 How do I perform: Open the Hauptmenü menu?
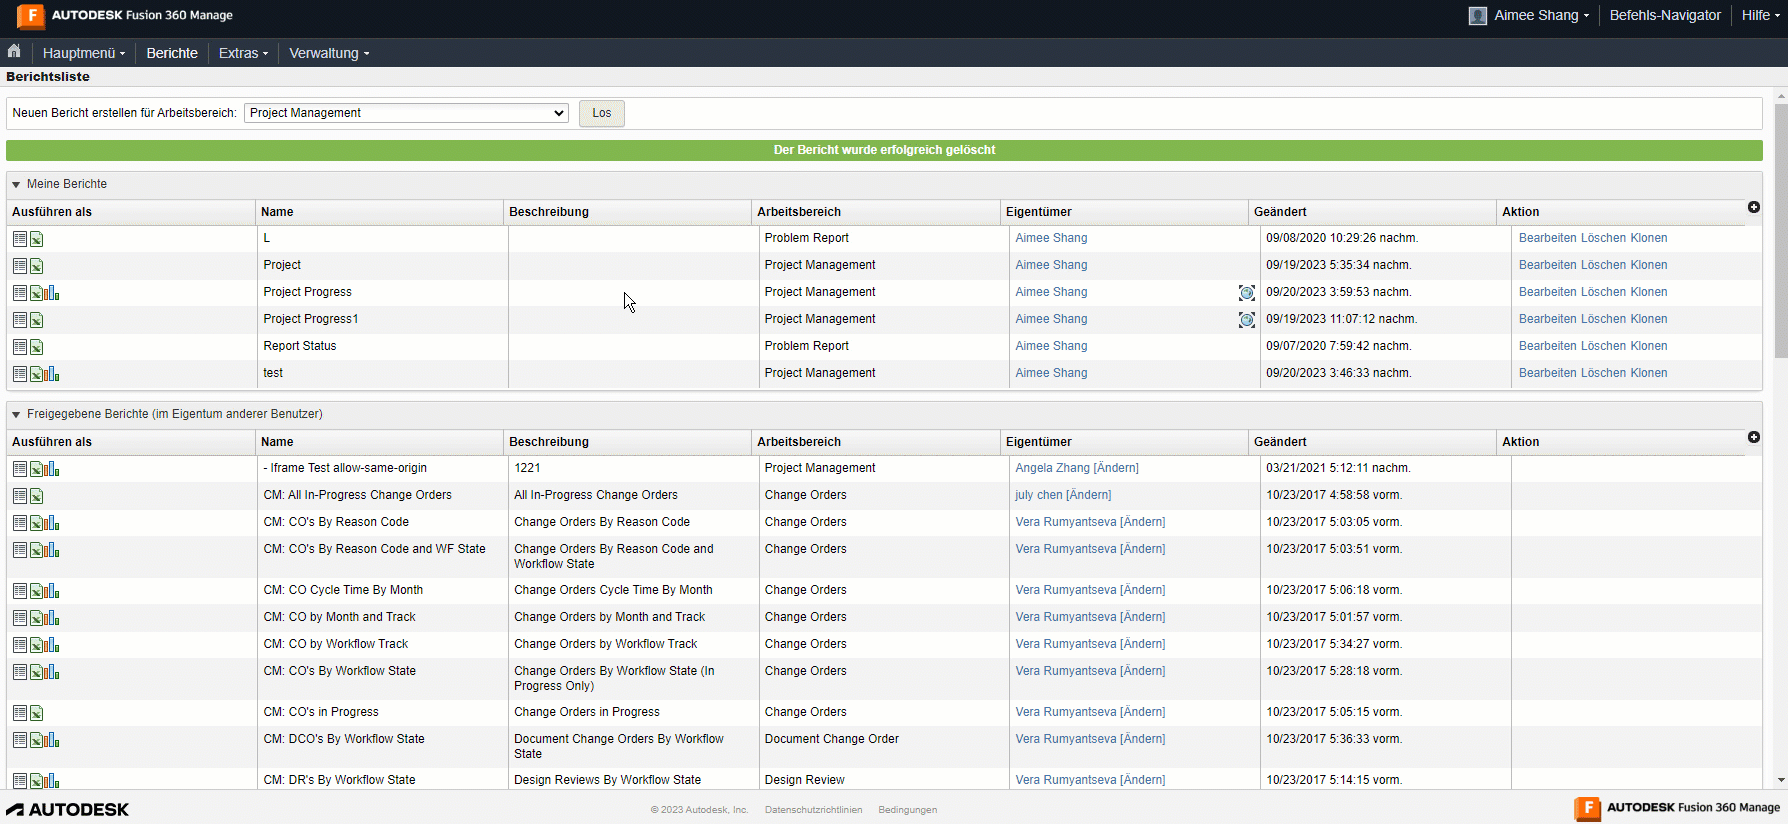point(84,53)
